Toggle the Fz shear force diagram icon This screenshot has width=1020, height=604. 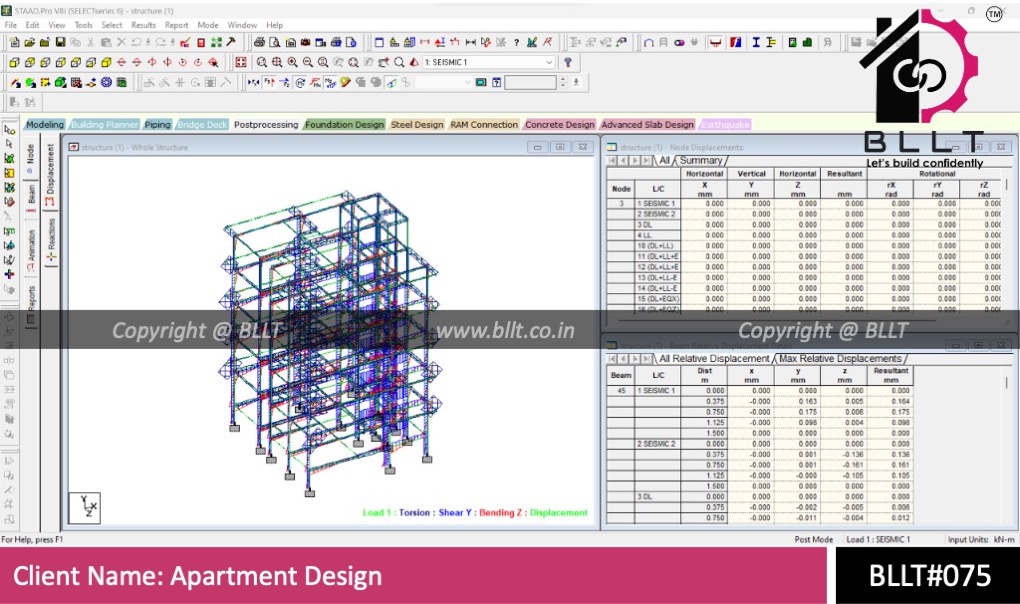point(284,83)
